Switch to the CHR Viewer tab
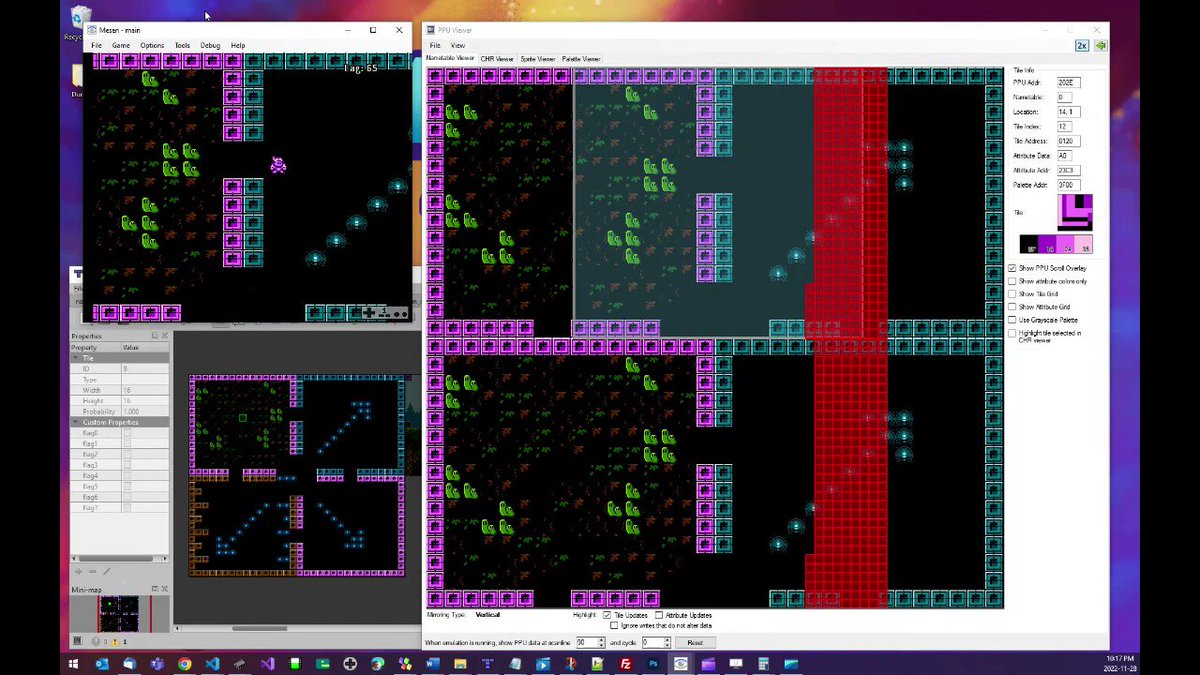Image resolution: width=1200 pixels, height=675 pixels. (x=496, y=59)
